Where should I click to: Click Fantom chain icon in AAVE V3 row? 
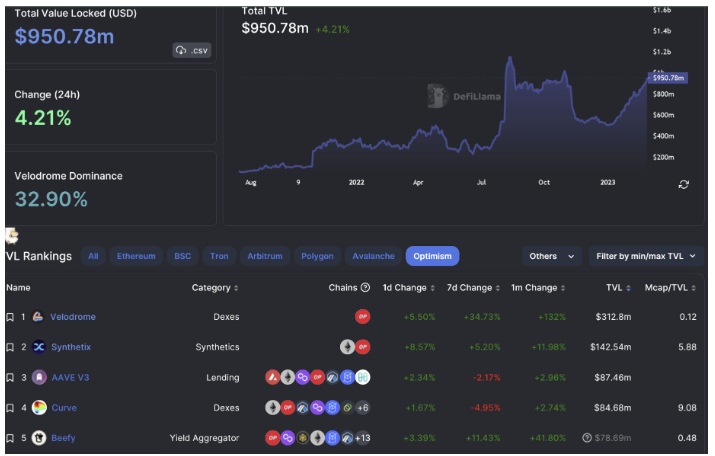[x=347, y=377]
